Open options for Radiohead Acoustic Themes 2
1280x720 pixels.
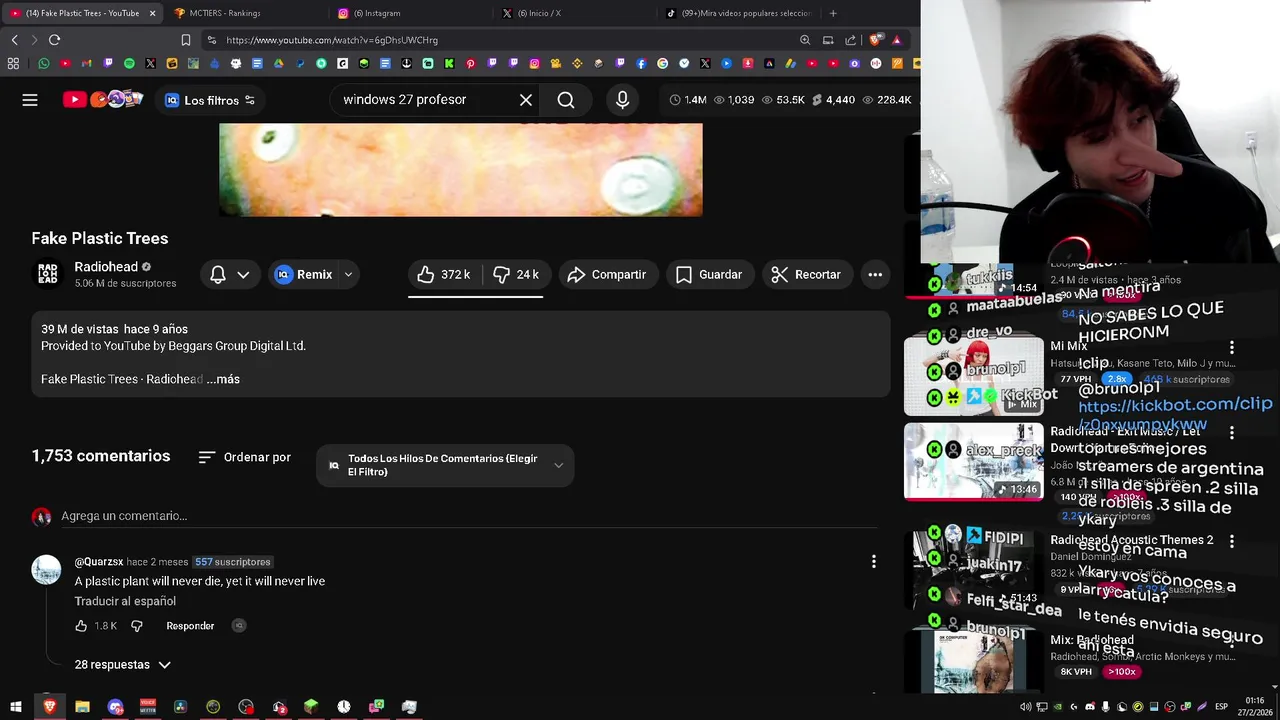1232,541
